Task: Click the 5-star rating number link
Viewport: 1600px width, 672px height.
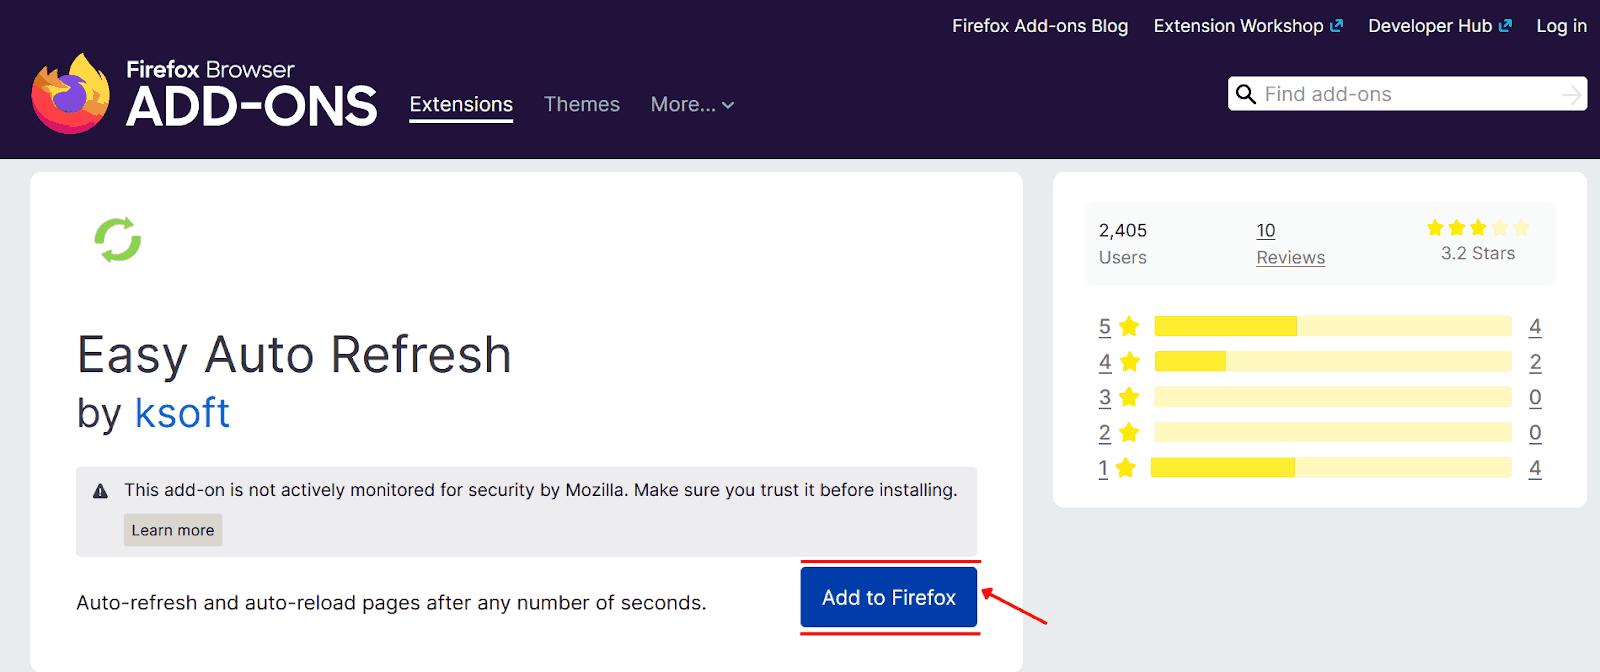Action: pyautogui.click(x=1105, y=326)
